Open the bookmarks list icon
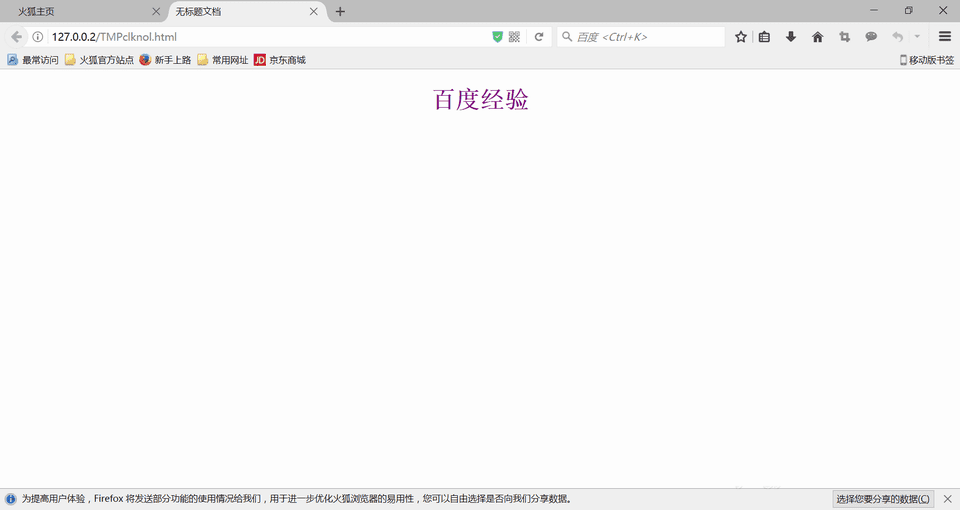The image size is (960, 510). (764, 37)
